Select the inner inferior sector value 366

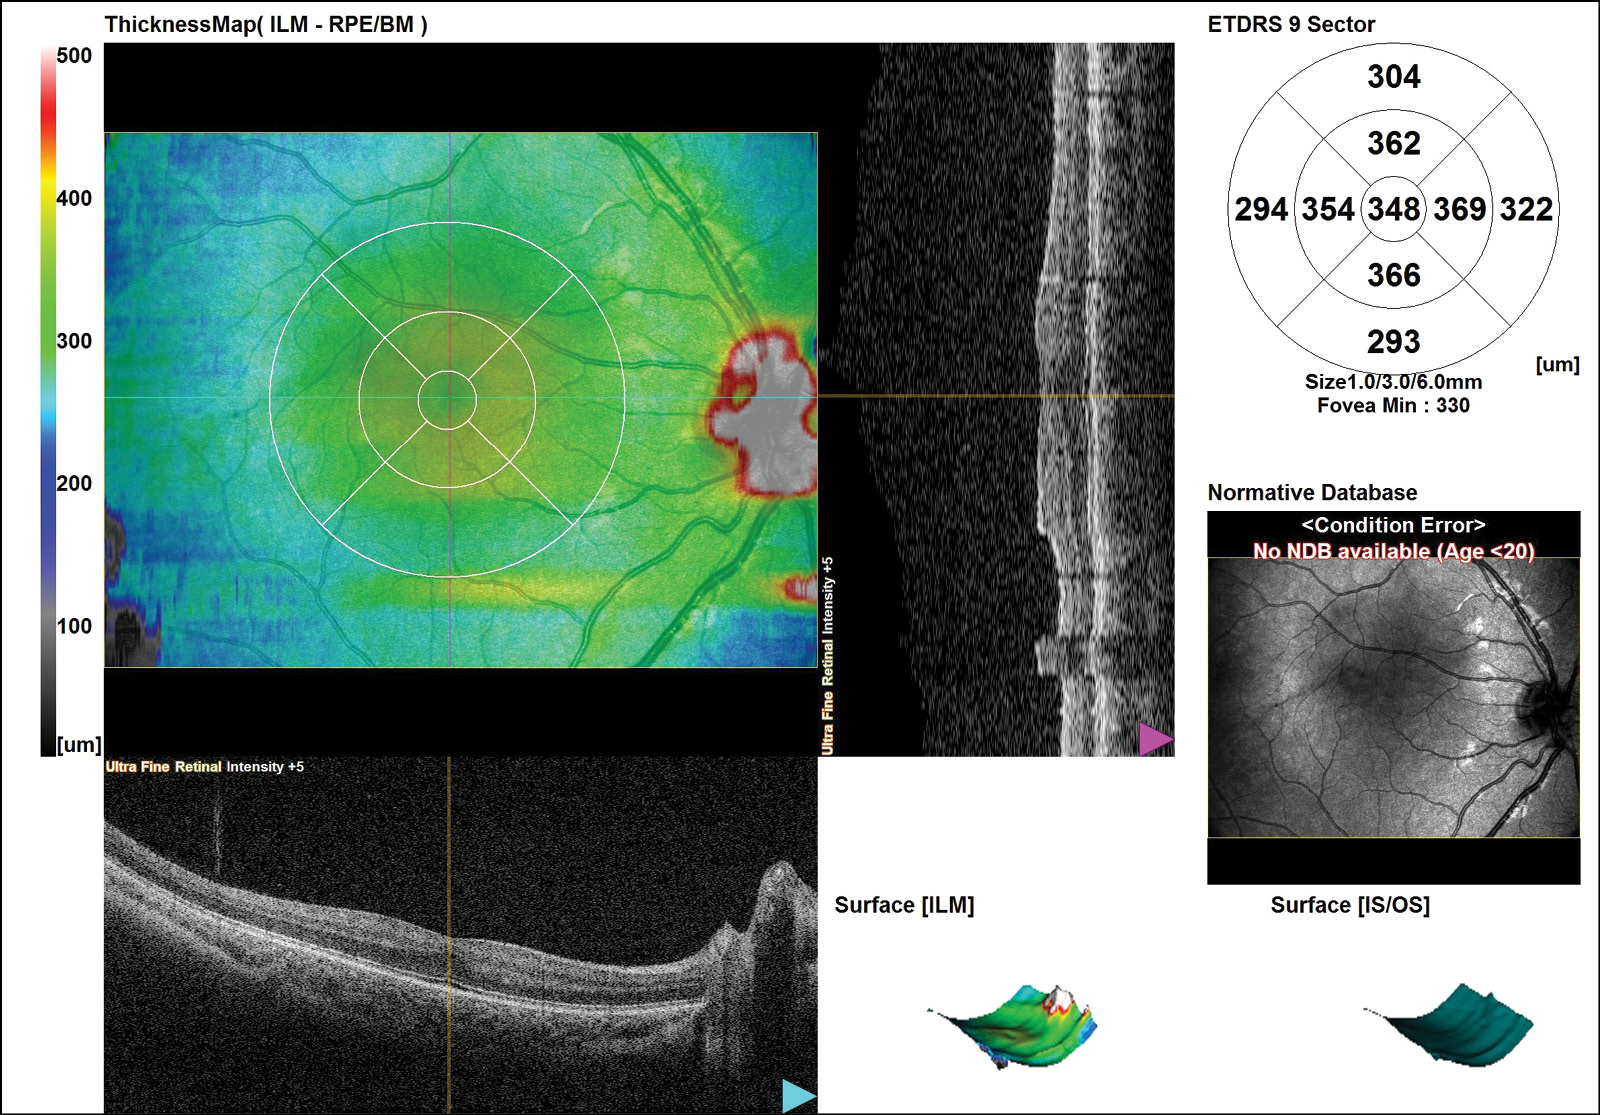pyautogui.click(x=1393, y=275)
